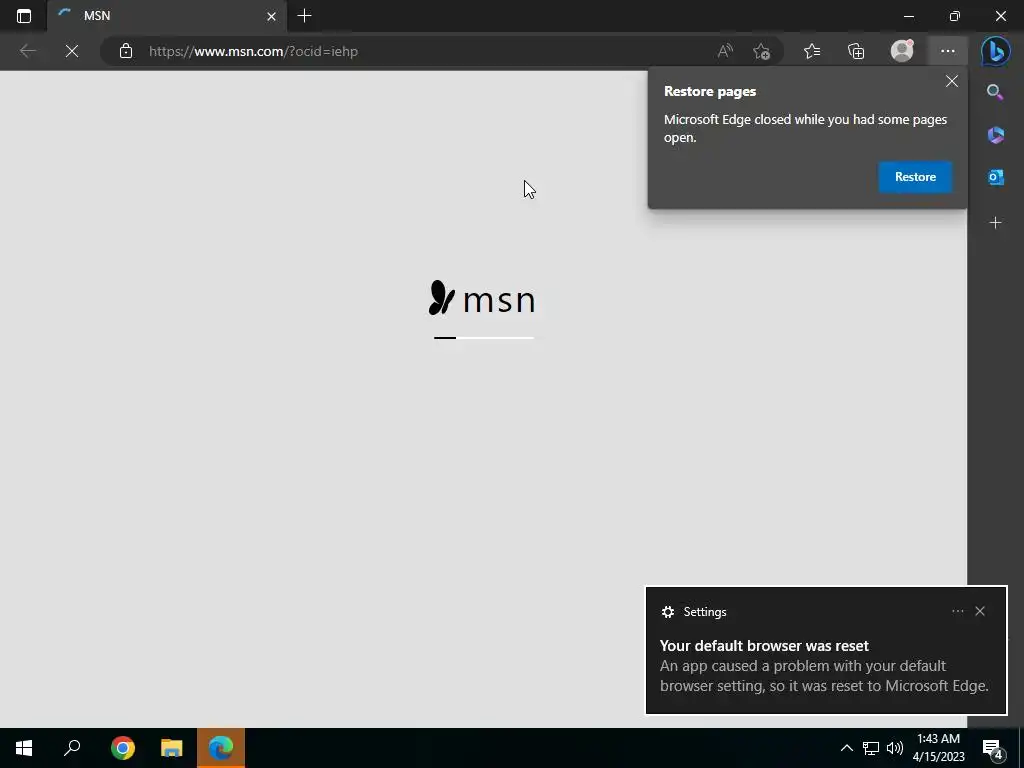Close the MSN tab

click(271, 16)
